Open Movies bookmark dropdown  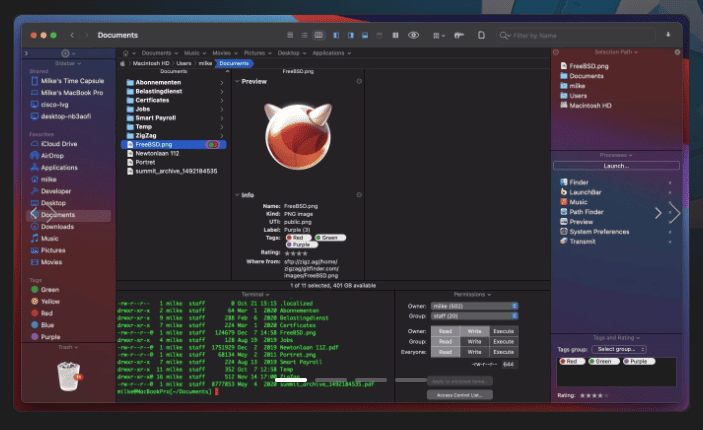tap(225, 53)
